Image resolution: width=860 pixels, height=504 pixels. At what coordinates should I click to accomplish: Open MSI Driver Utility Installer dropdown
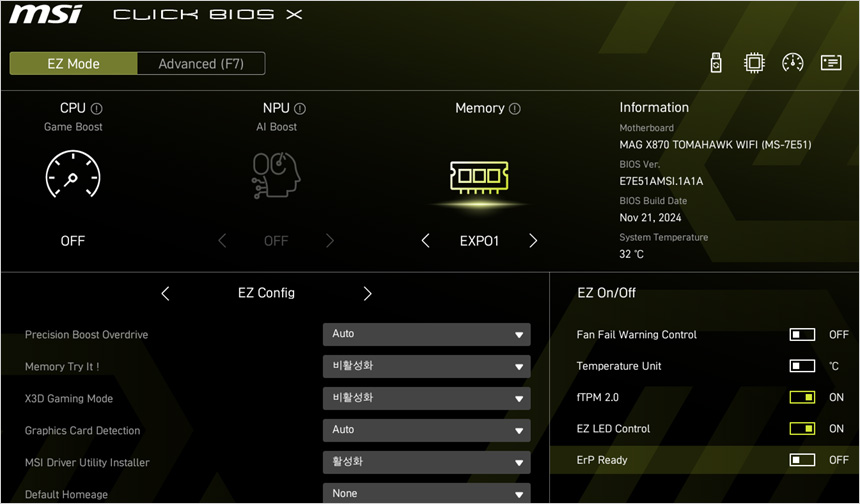coord(426,462)
